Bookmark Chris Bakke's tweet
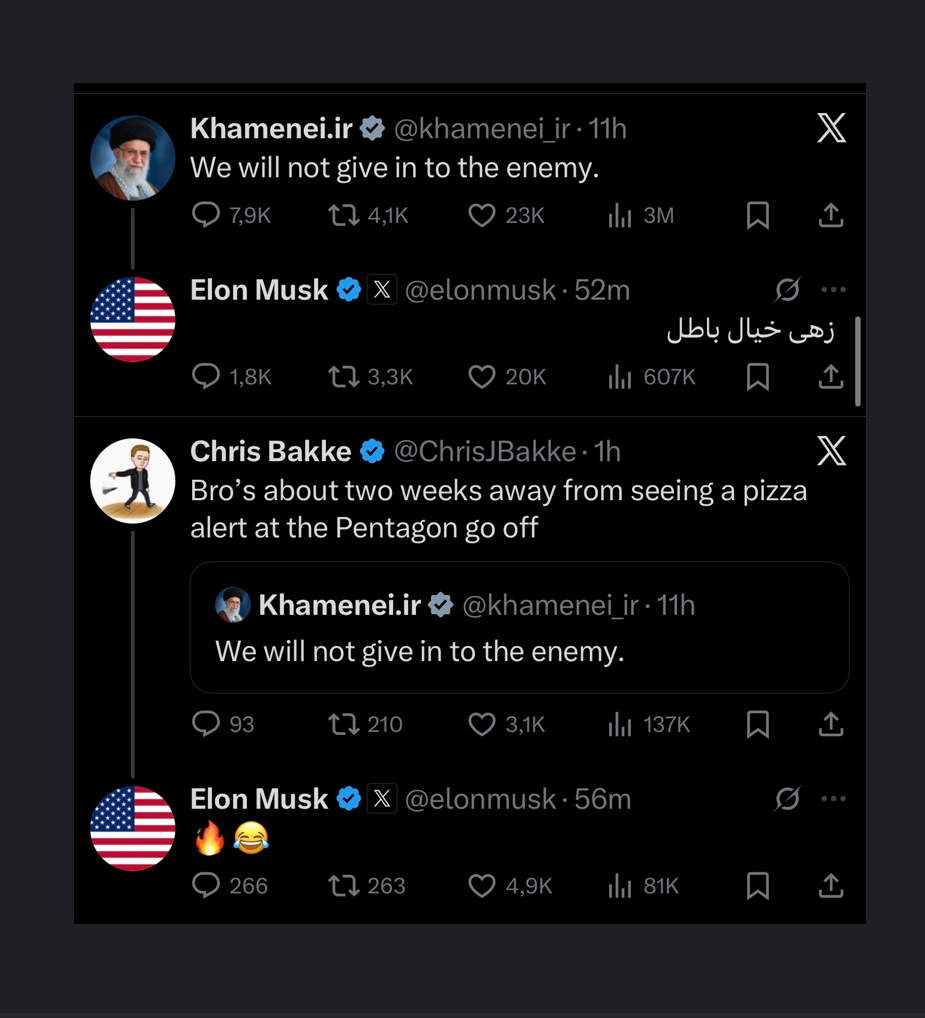This screenshot has height=1018, width=925. [758, 724]
